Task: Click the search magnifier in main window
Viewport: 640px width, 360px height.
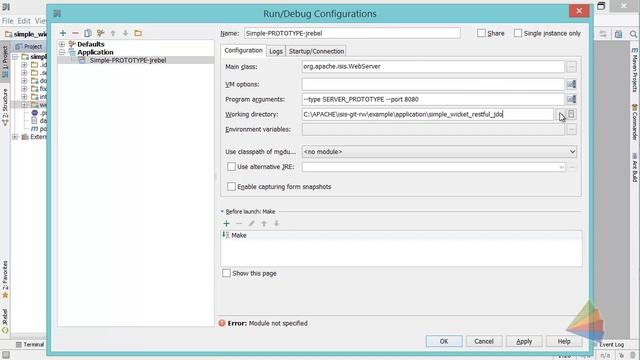Action: tap(633, 34)
